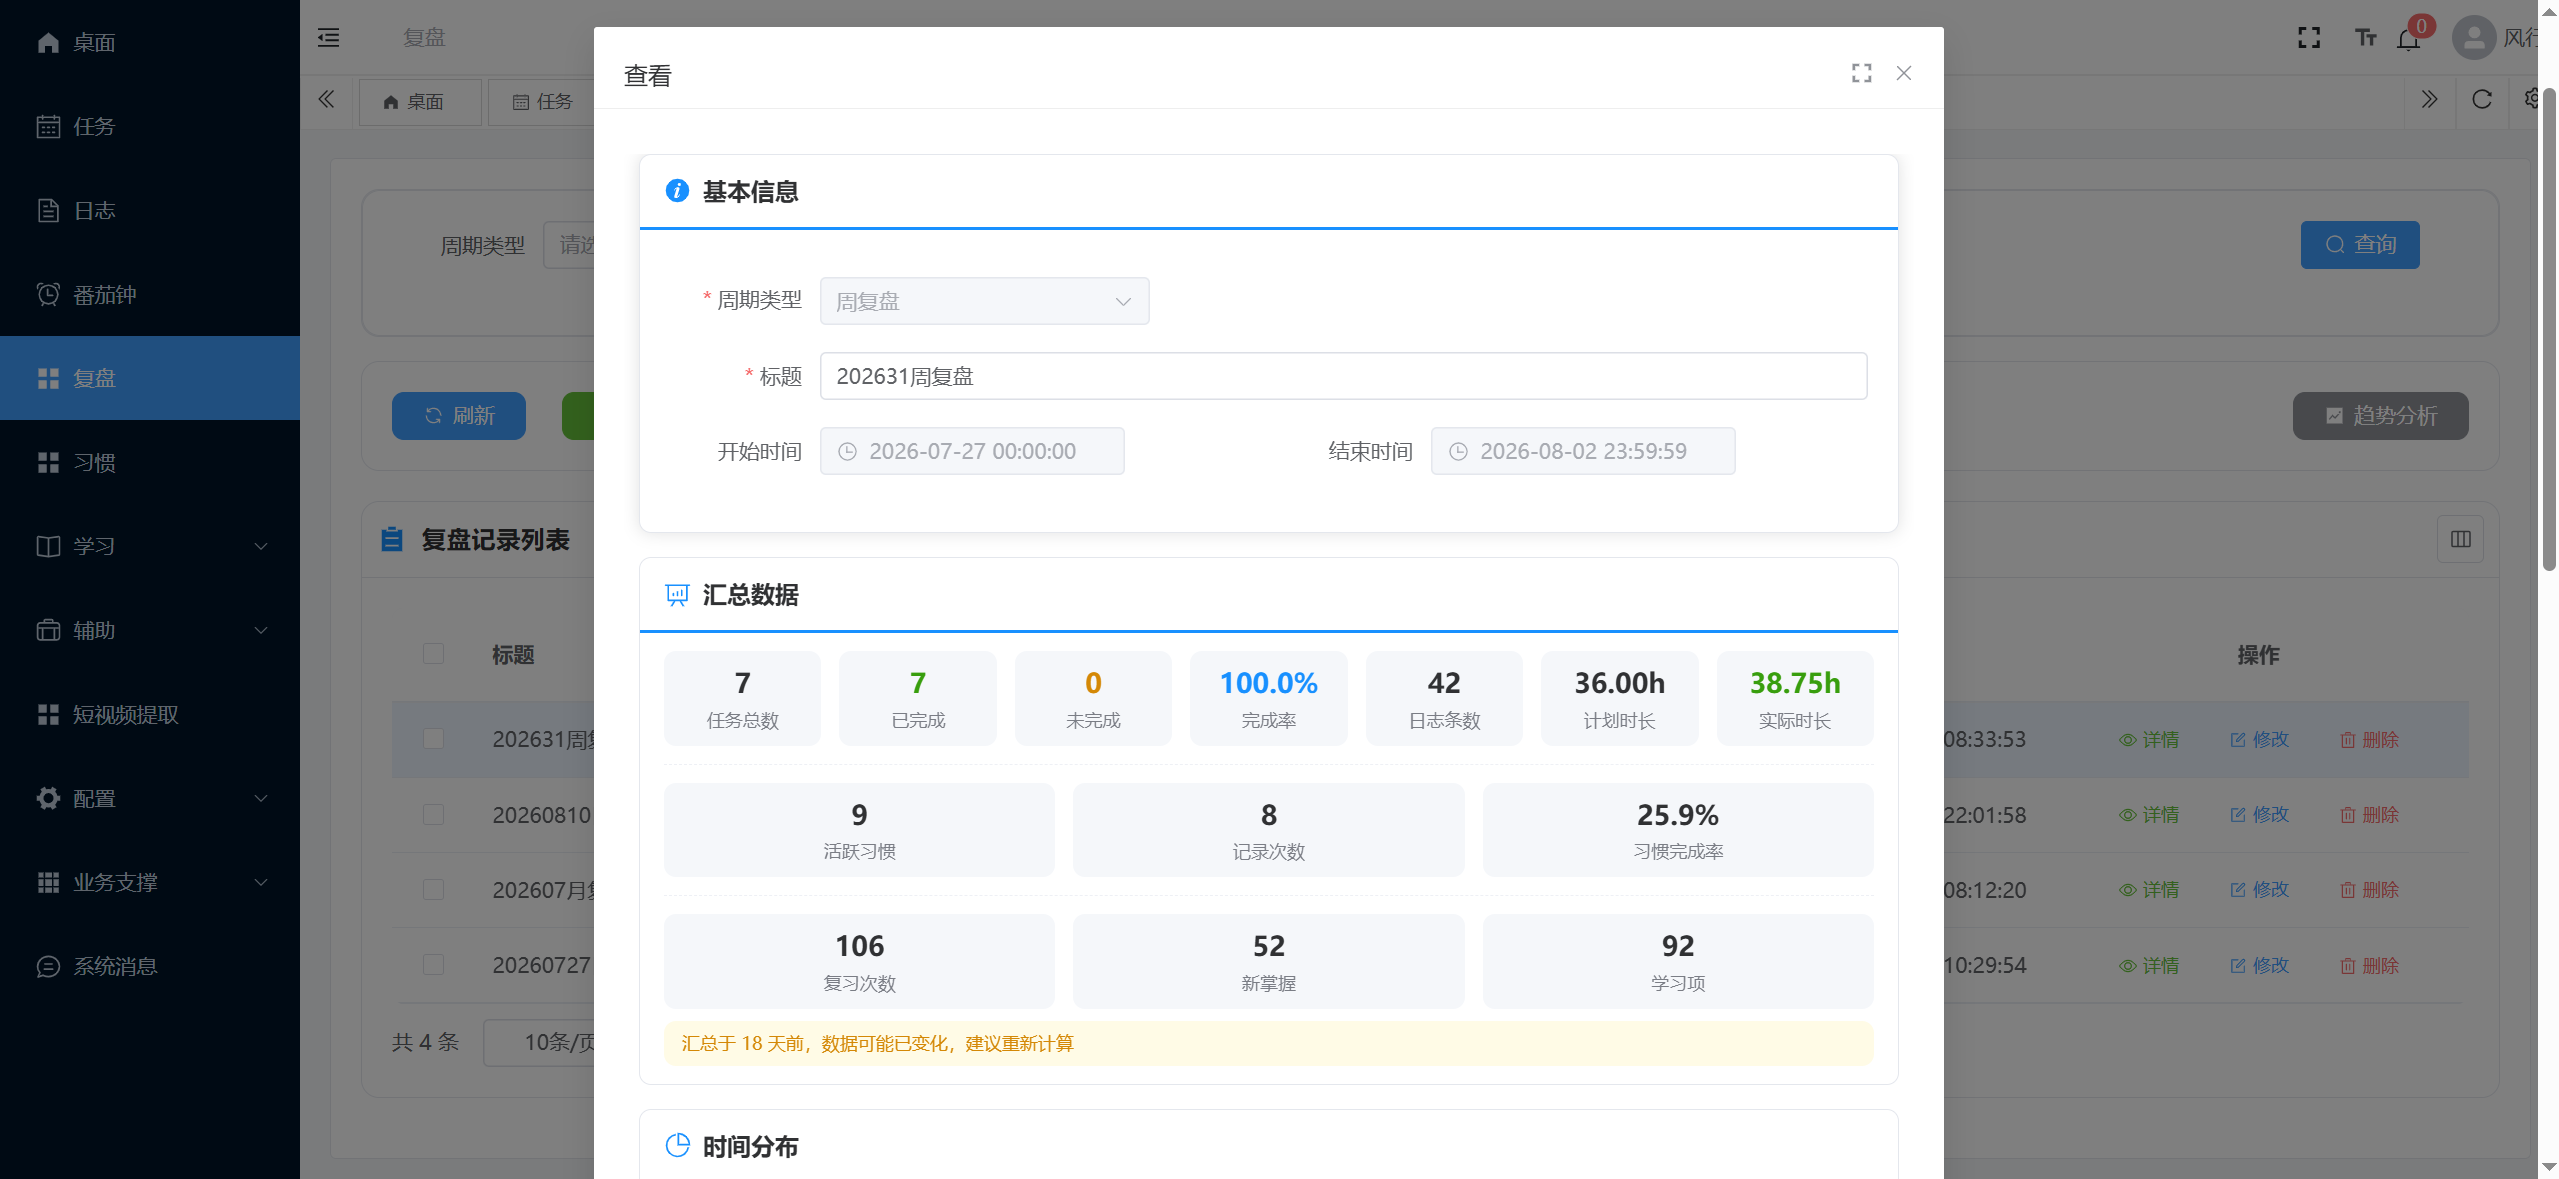Open 习惯 in the sidebar
Viewport: 2559px width, 1179px height.
tap(150, 462)
